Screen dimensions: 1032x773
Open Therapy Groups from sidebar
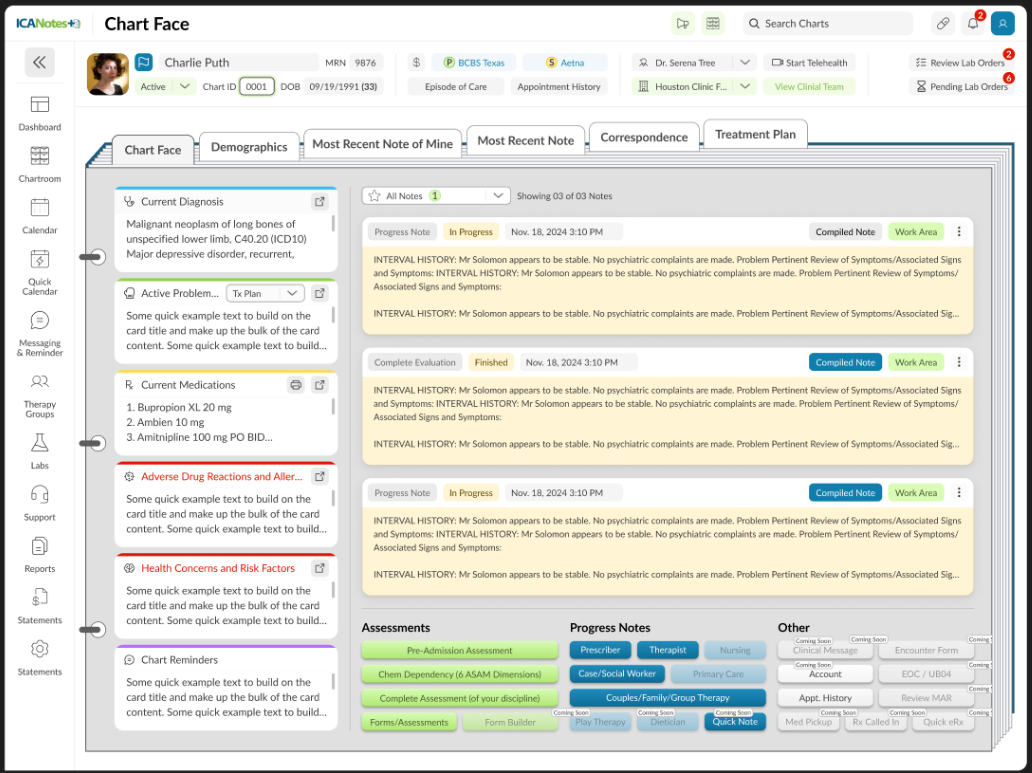[39, 395]
